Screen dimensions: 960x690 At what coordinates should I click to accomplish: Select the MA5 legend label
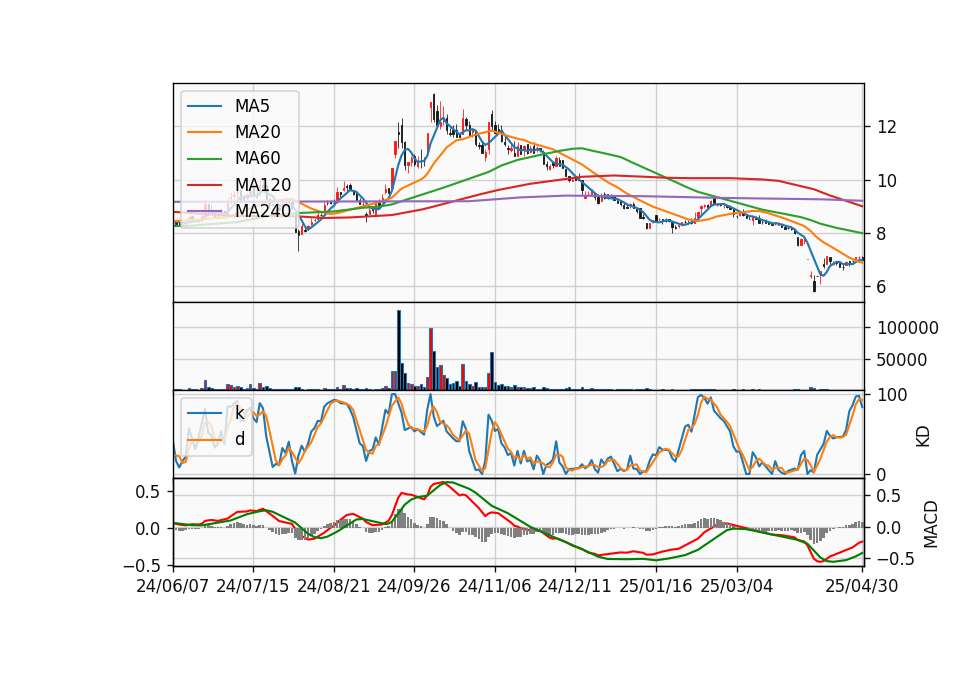tap(252, 106)
